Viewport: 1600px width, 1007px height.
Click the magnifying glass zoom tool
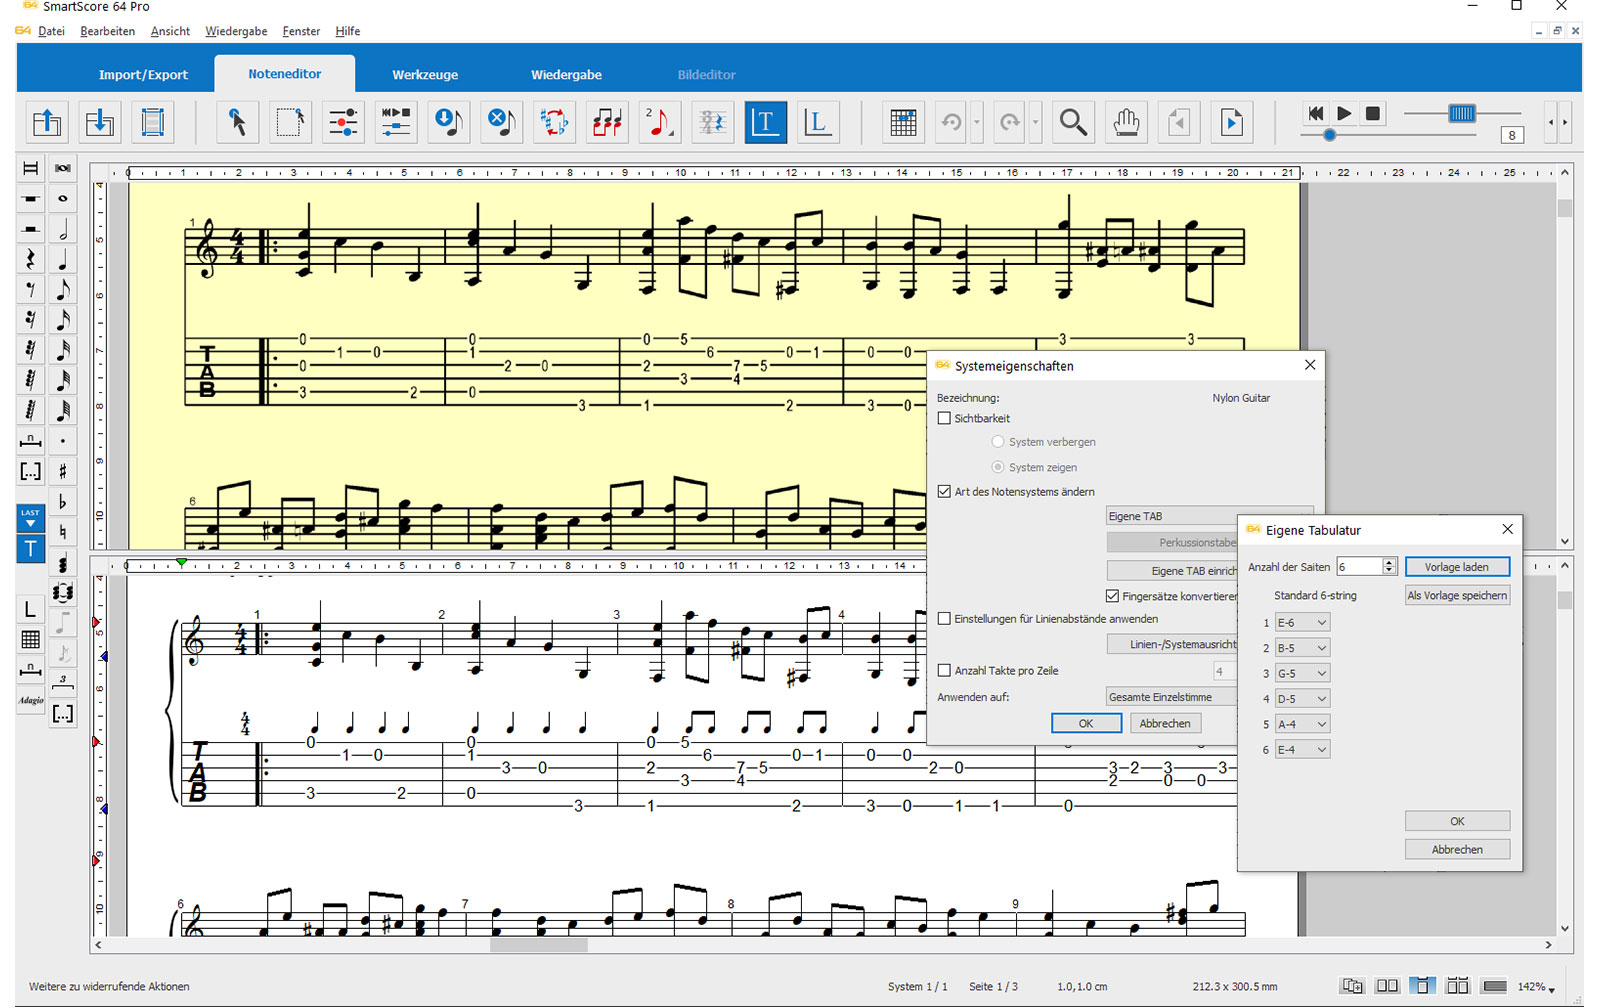pos(1073,122)
